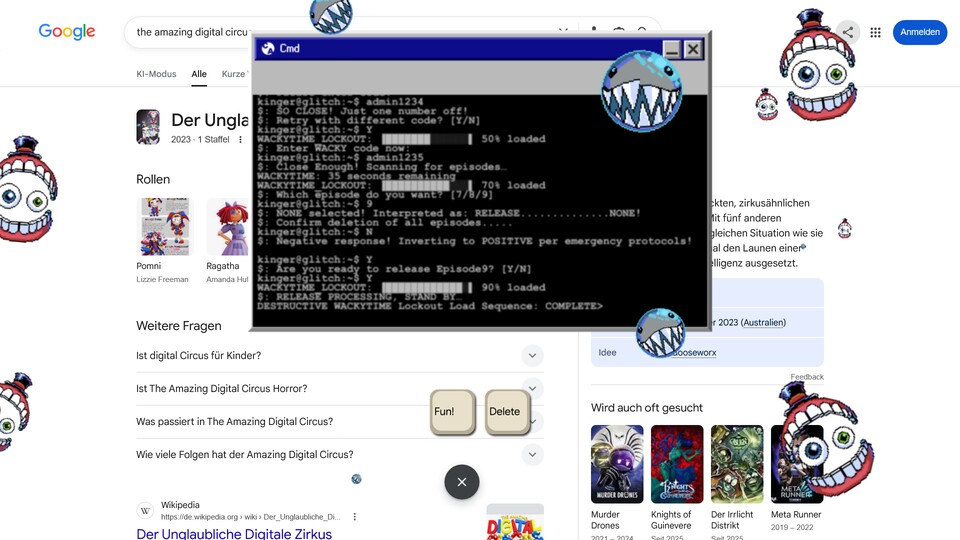
Task: Click the shark-mouth bubble at Cmd window's bottom edge
Action: [660, 333]
